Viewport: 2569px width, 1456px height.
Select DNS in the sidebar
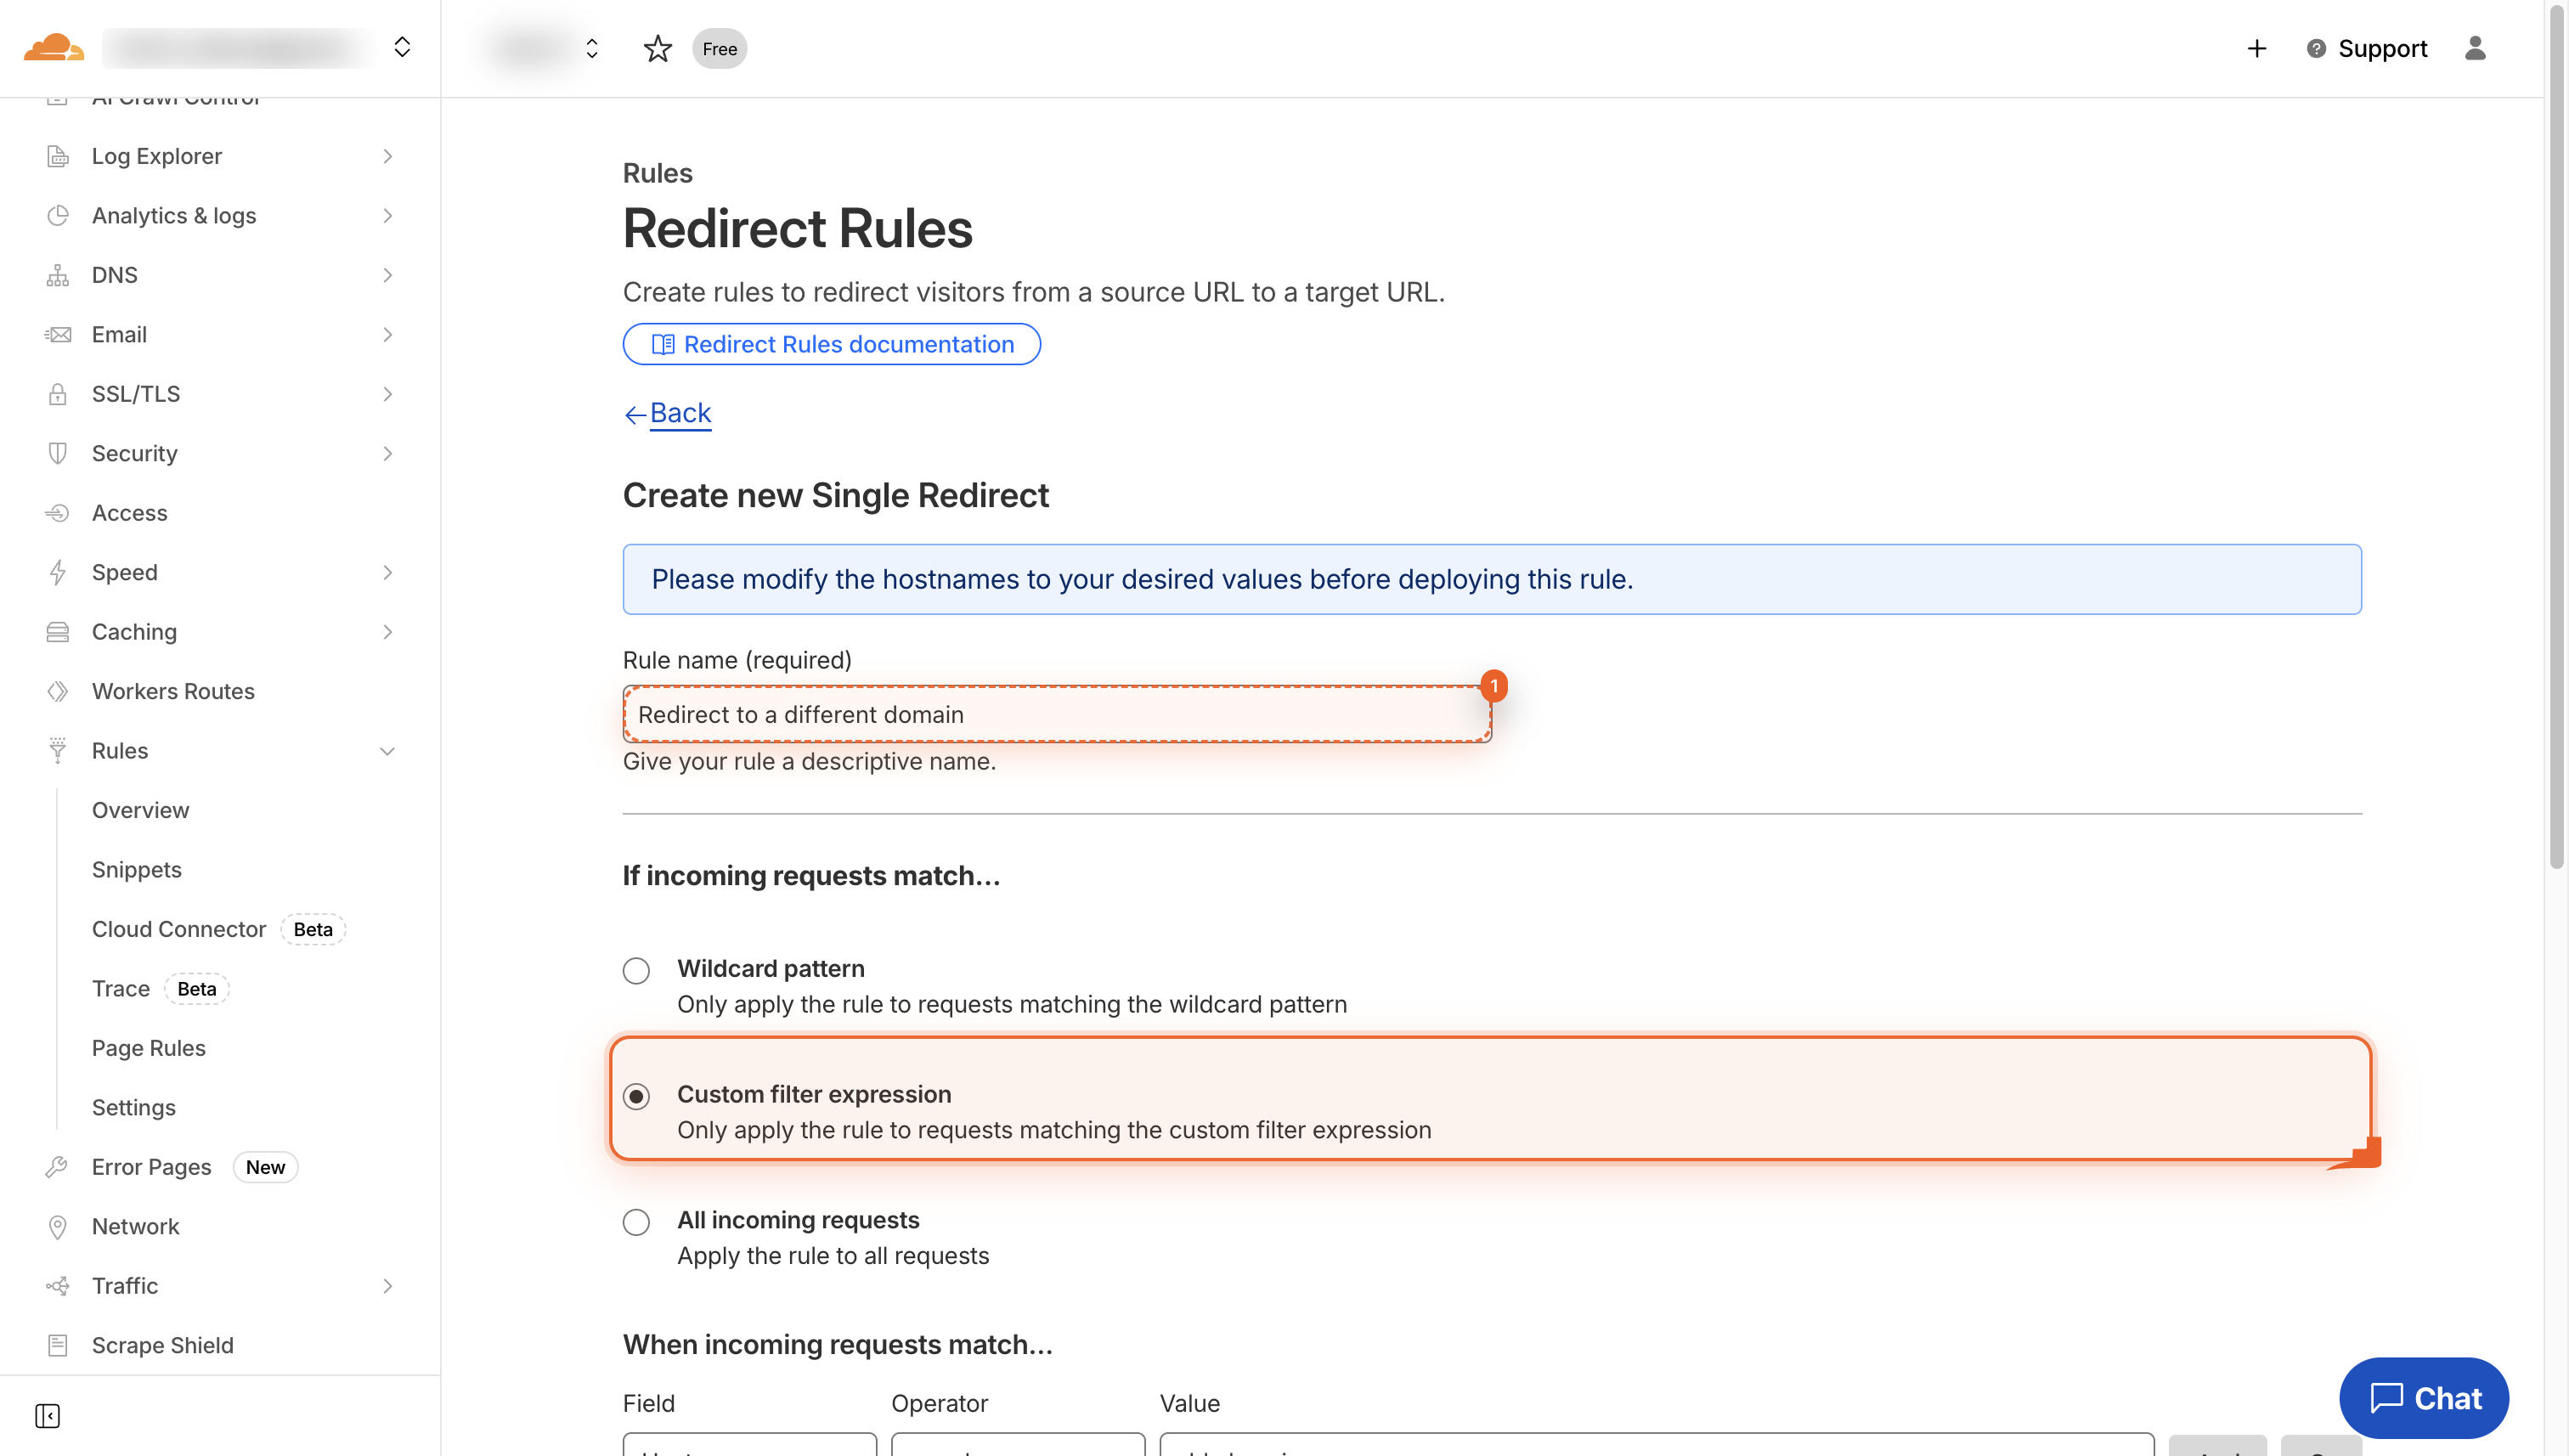point(114,275)
